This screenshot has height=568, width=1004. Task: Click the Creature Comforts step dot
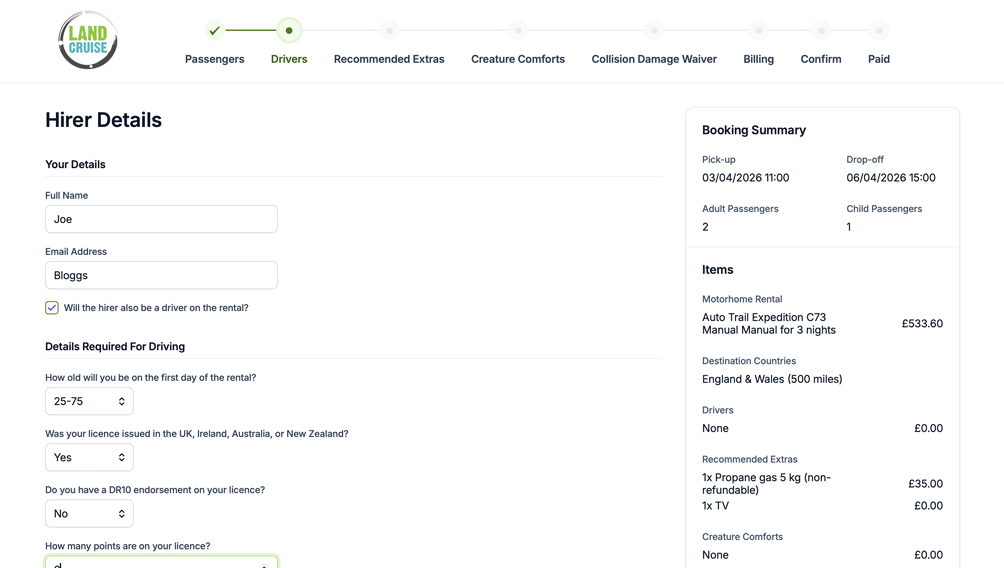517,30
